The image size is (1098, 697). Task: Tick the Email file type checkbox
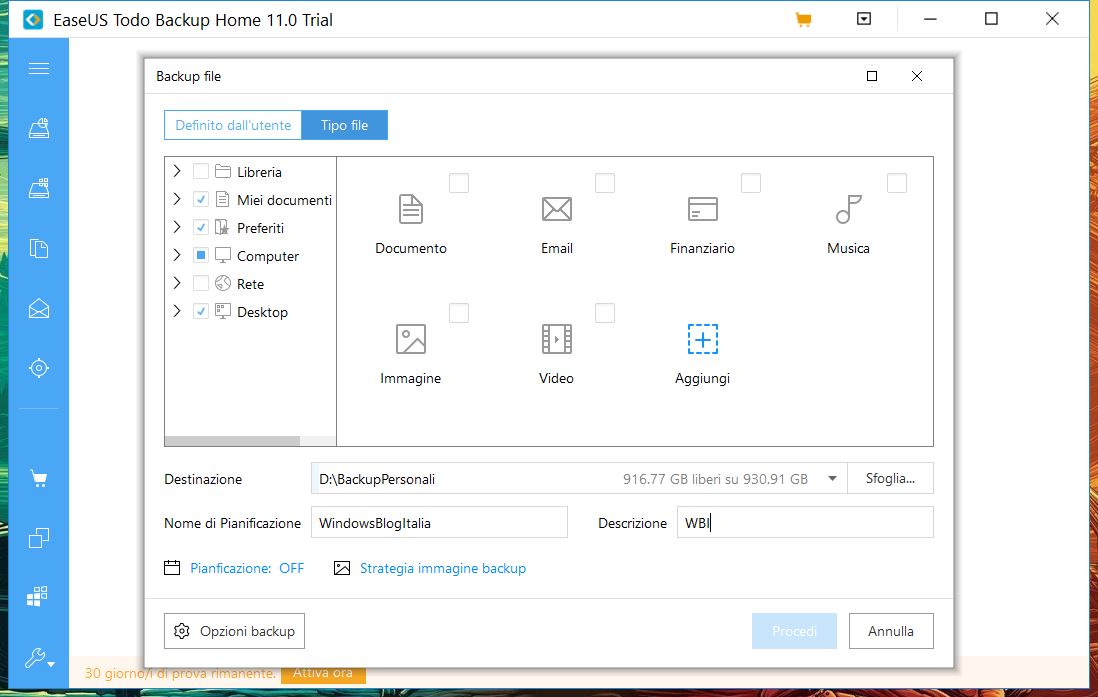tap(605, 183)
